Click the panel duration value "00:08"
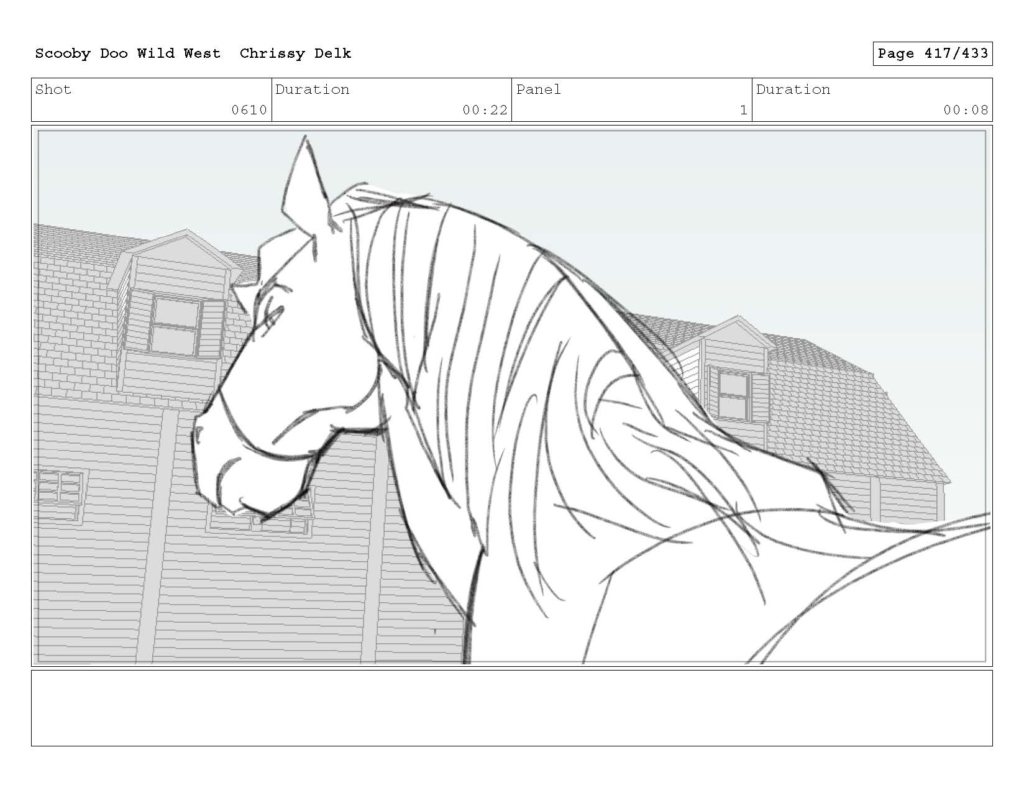The image size is (1024, 793). pyautogui.click(x=965, y=110)
